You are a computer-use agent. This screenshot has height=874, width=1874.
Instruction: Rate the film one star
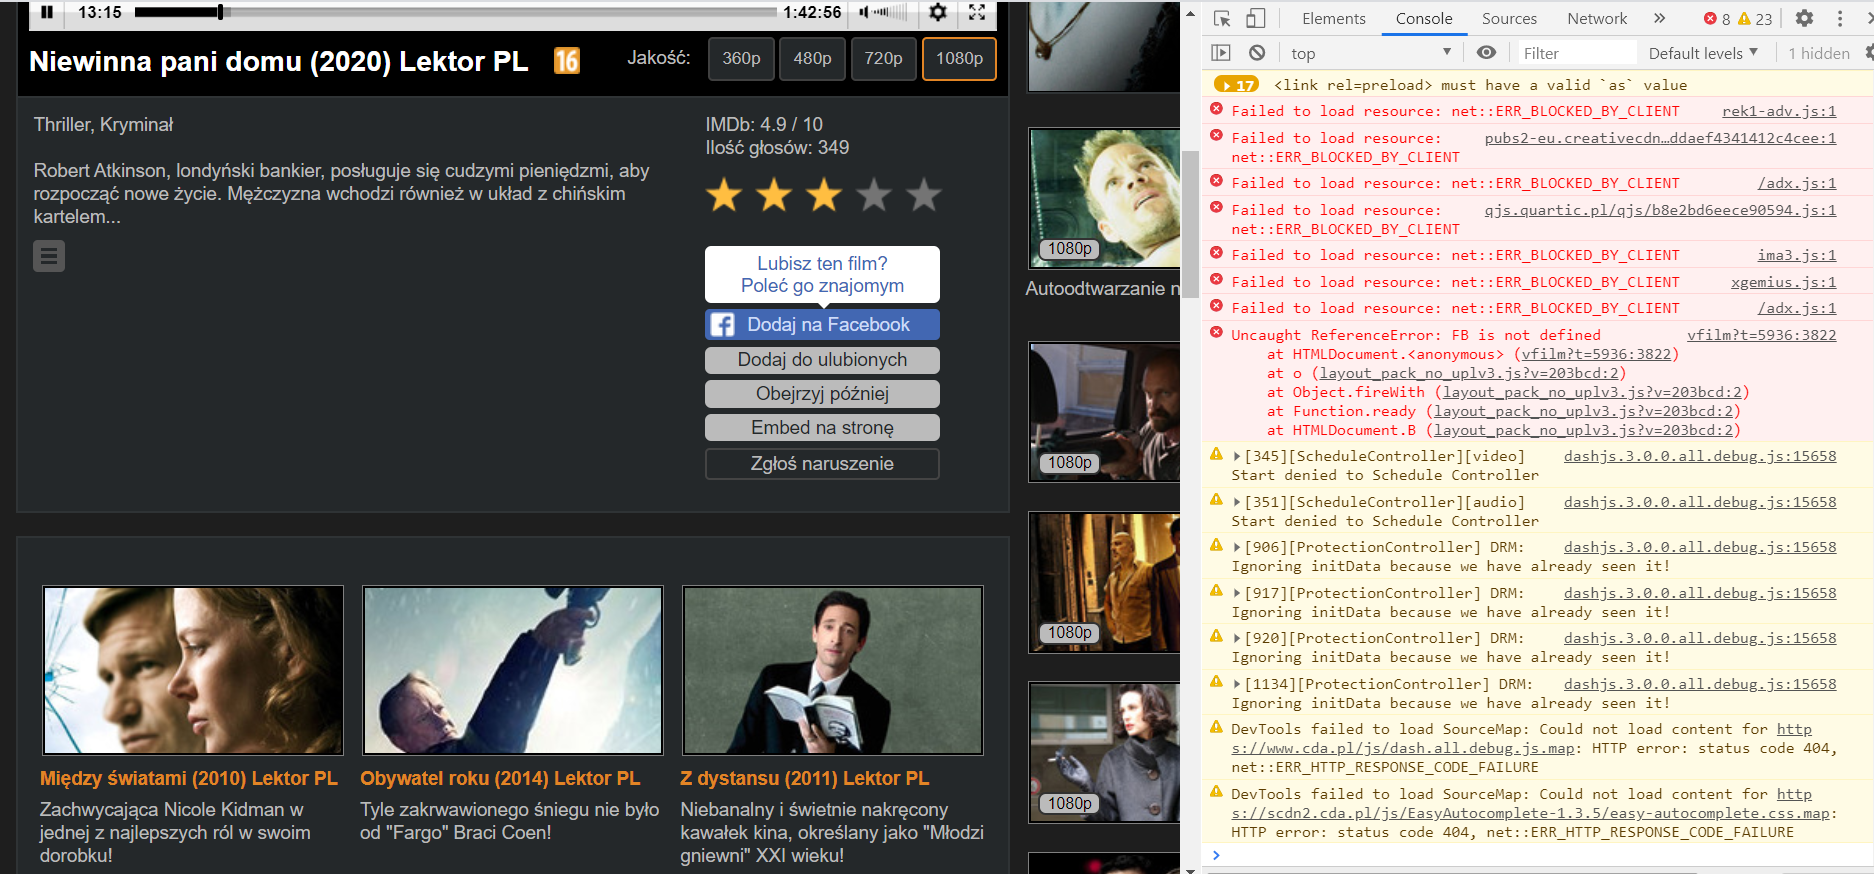724,195
